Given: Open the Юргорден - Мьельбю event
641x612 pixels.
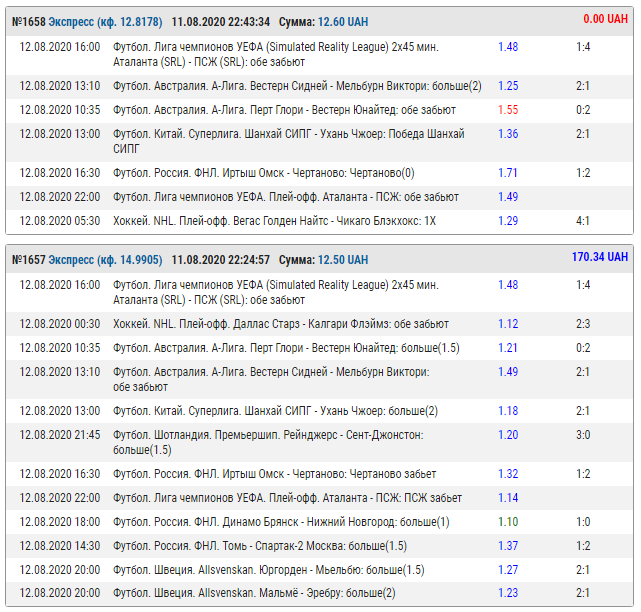Looking at the screenshot, I should click(268, 569).
